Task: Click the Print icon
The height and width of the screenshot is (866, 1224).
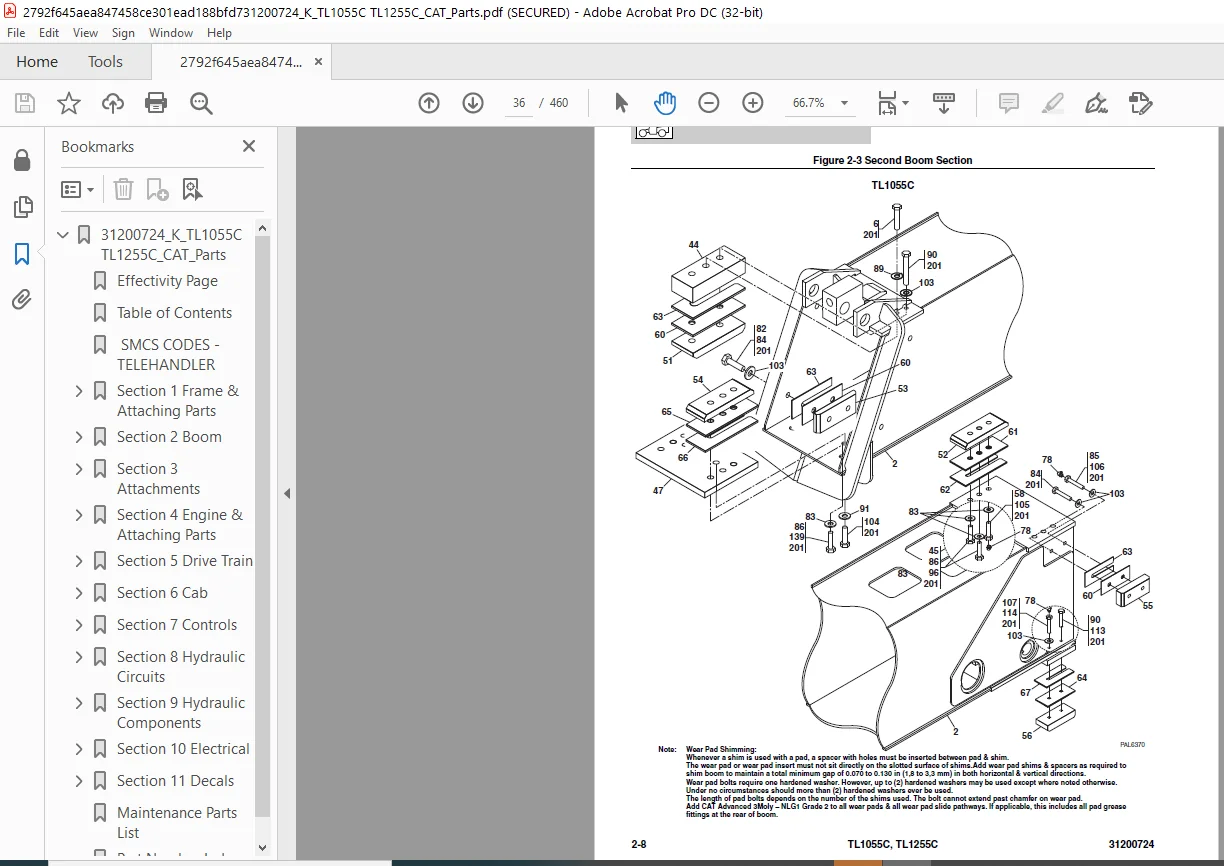Action: coord(156,103)
